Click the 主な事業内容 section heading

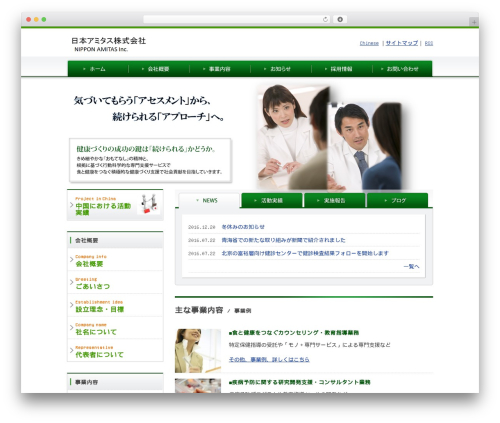(x=199, y=310)
